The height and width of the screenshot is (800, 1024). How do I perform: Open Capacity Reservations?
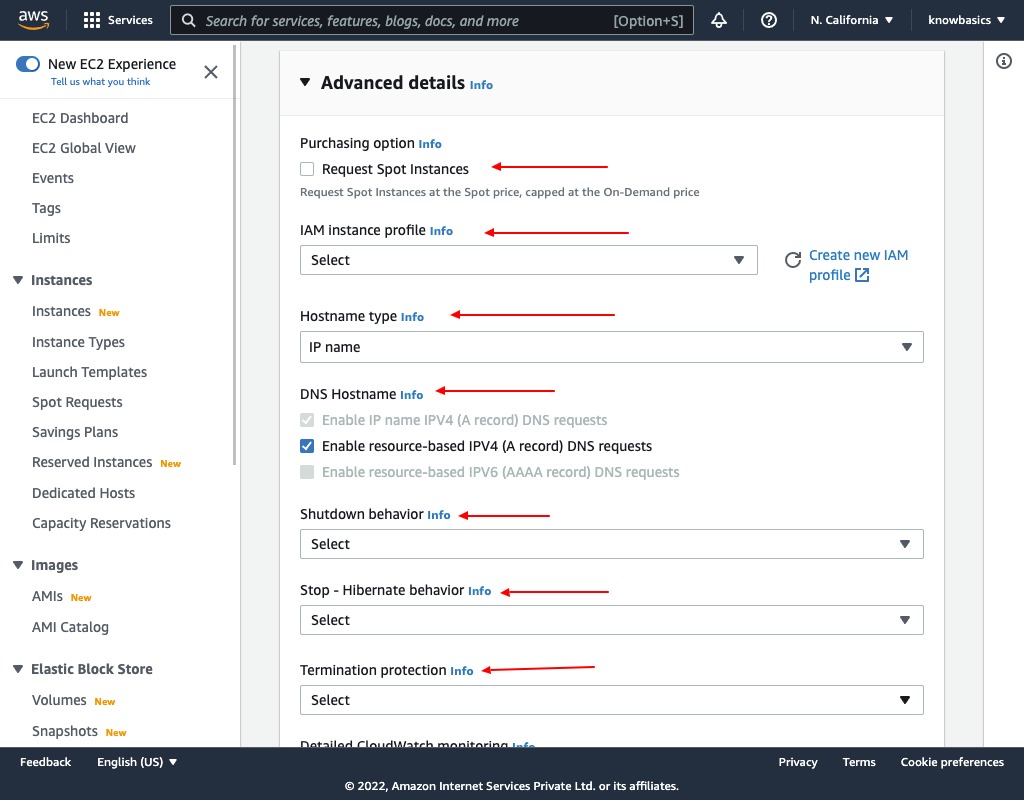pyautogui.click(x=101, y=523)
